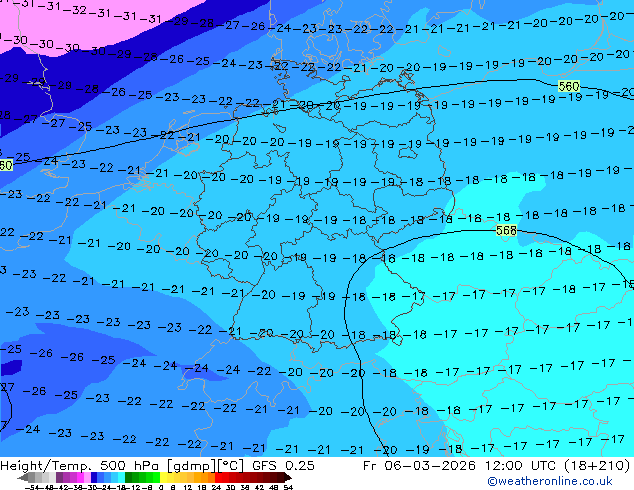The height and width of the screenshot is (490, 634).
Task: Click the -32 temperature label on the map
Action: pos(76,10)
